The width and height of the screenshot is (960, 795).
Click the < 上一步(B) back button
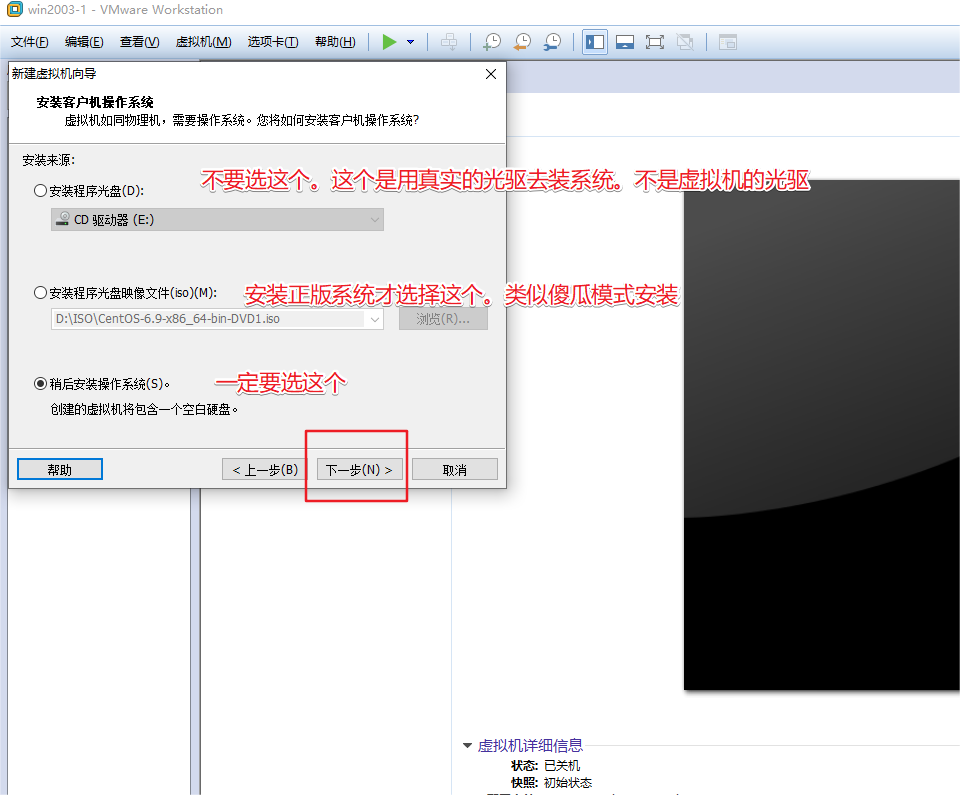[x=265, y=469]
